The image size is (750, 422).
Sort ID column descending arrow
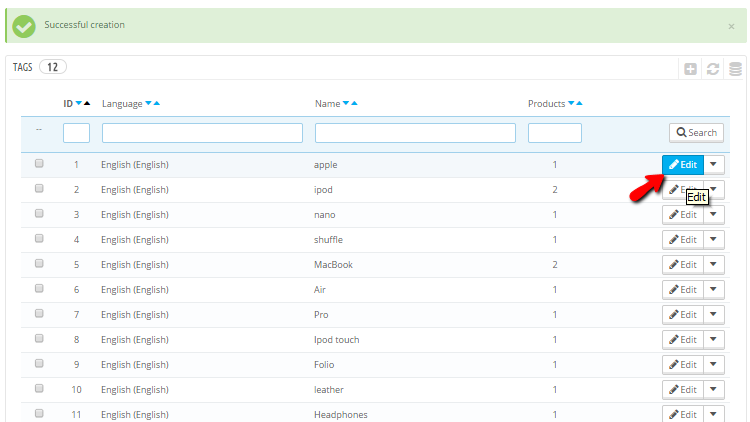click(79, 103)
